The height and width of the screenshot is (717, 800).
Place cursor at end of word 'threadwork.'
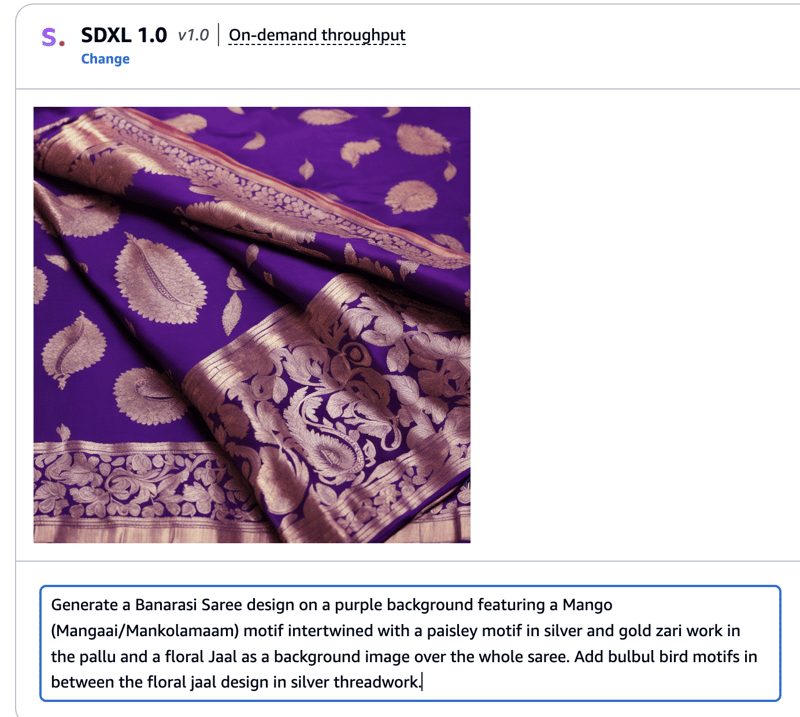pos(421,682)
